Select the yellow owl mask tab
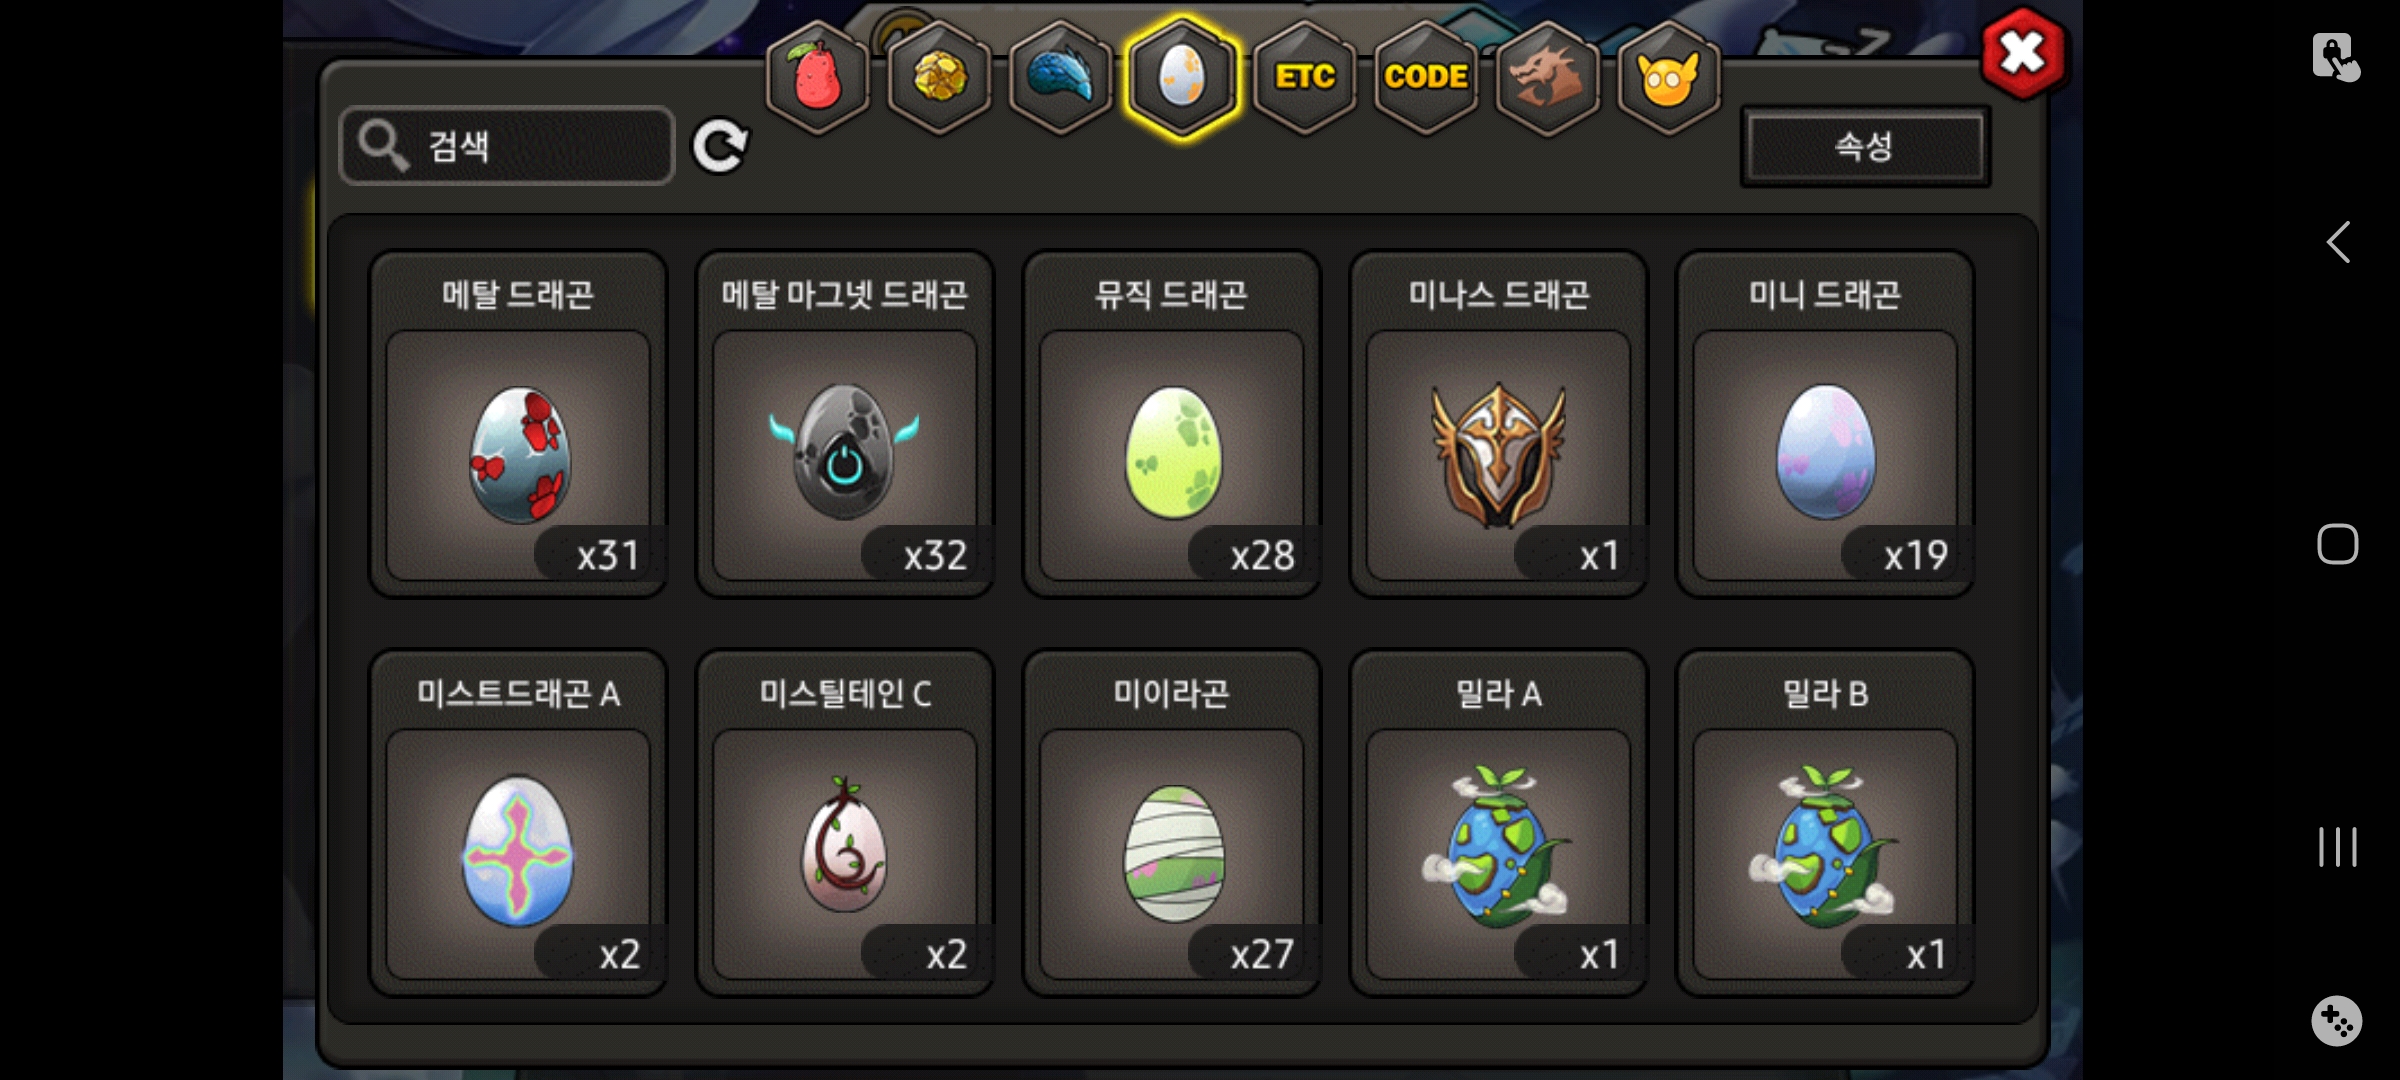 coord(1669,77)
